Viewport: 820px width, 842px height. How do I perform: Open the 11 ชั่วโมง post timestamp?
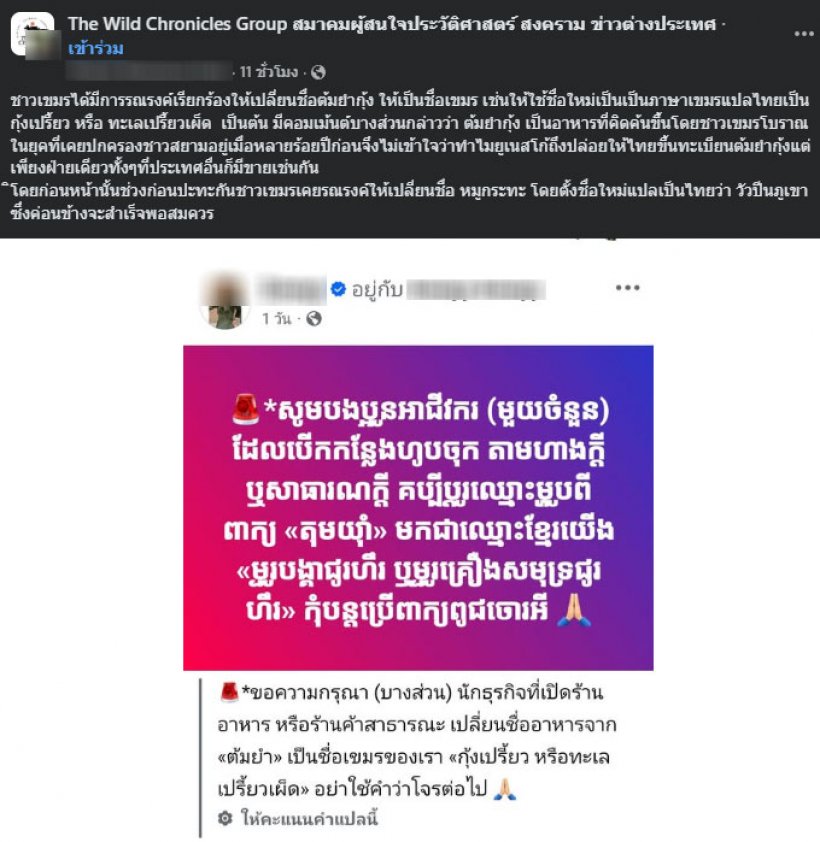[x=269, y=72]
